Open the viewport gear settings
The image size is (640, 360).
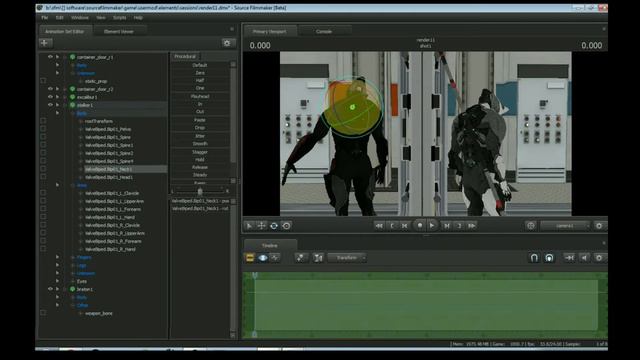[599, 226]
